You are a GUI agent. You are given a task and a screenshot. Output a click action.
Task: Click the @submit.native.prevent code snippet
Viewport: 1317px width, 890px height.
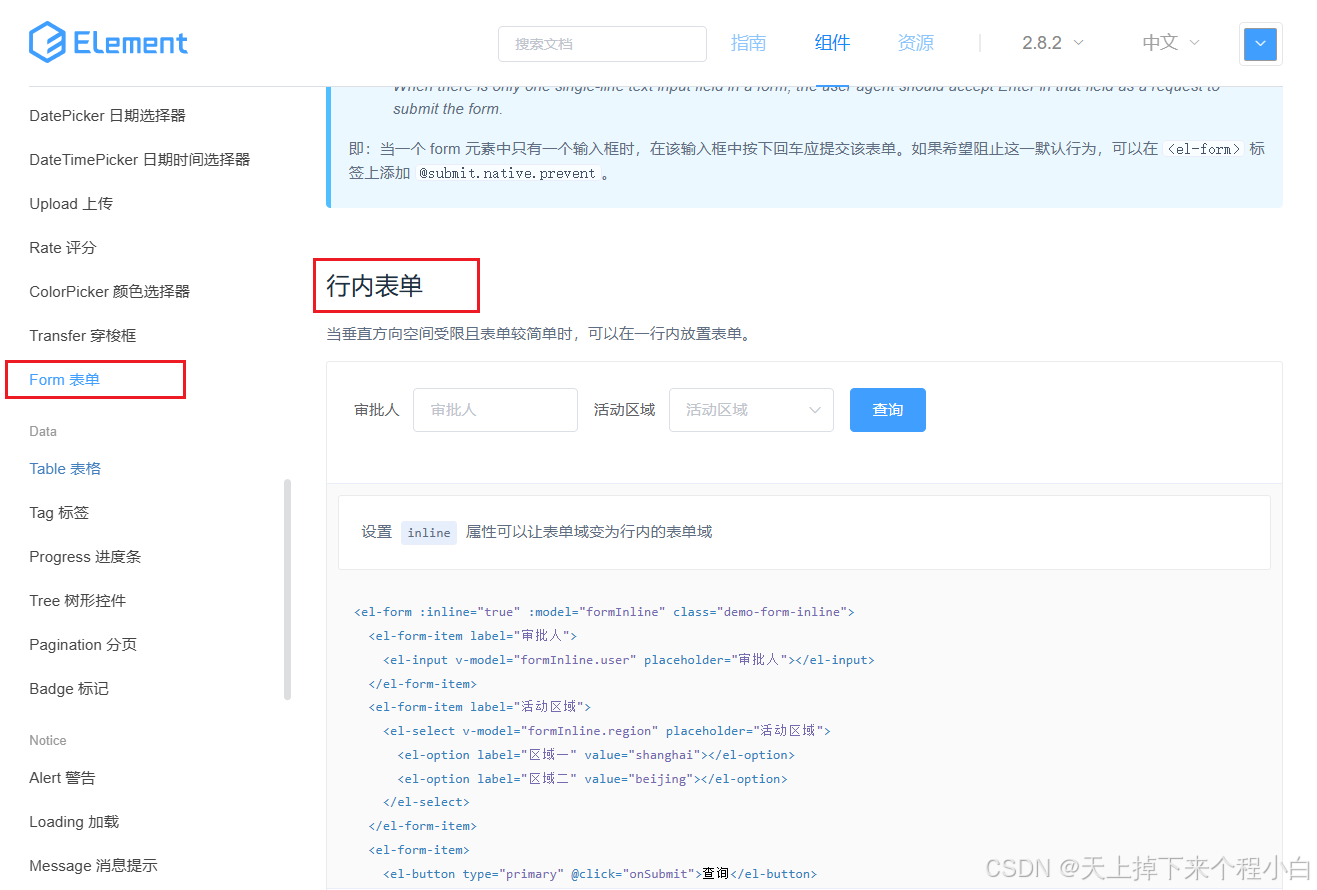pos(507,173)
